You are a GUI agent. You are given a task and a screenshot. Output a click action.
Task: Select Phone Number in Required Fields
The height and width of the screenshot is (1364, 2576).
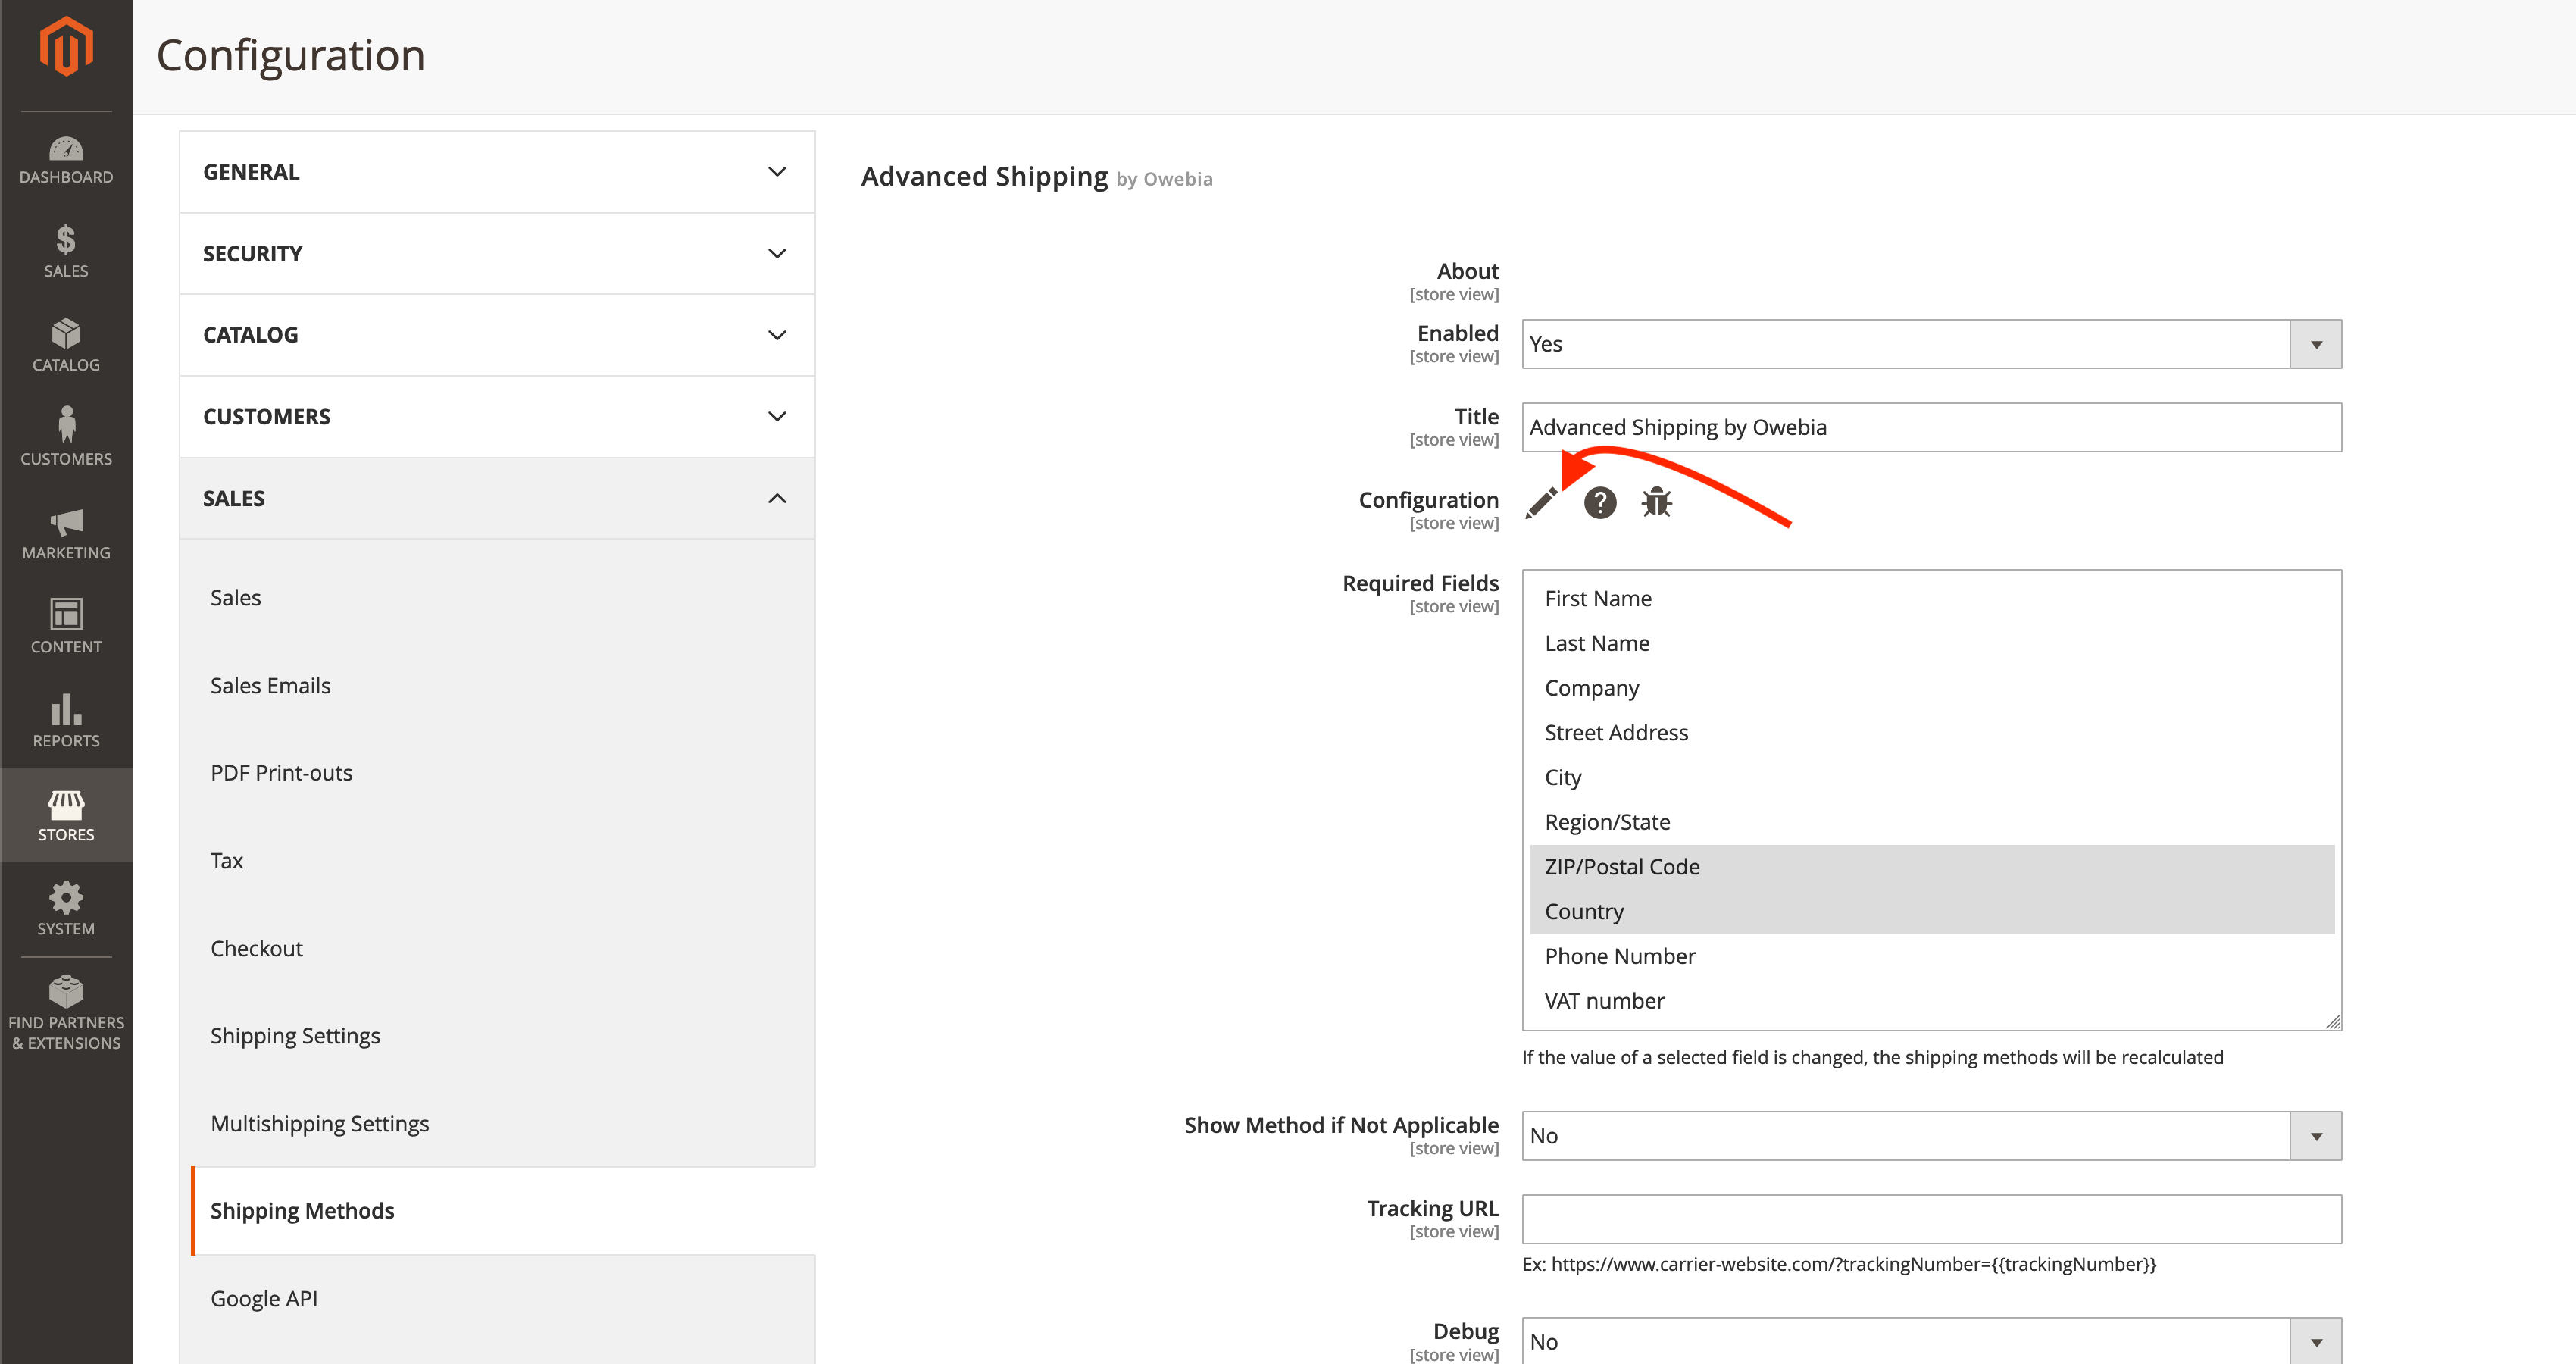tap(1620, 957)
